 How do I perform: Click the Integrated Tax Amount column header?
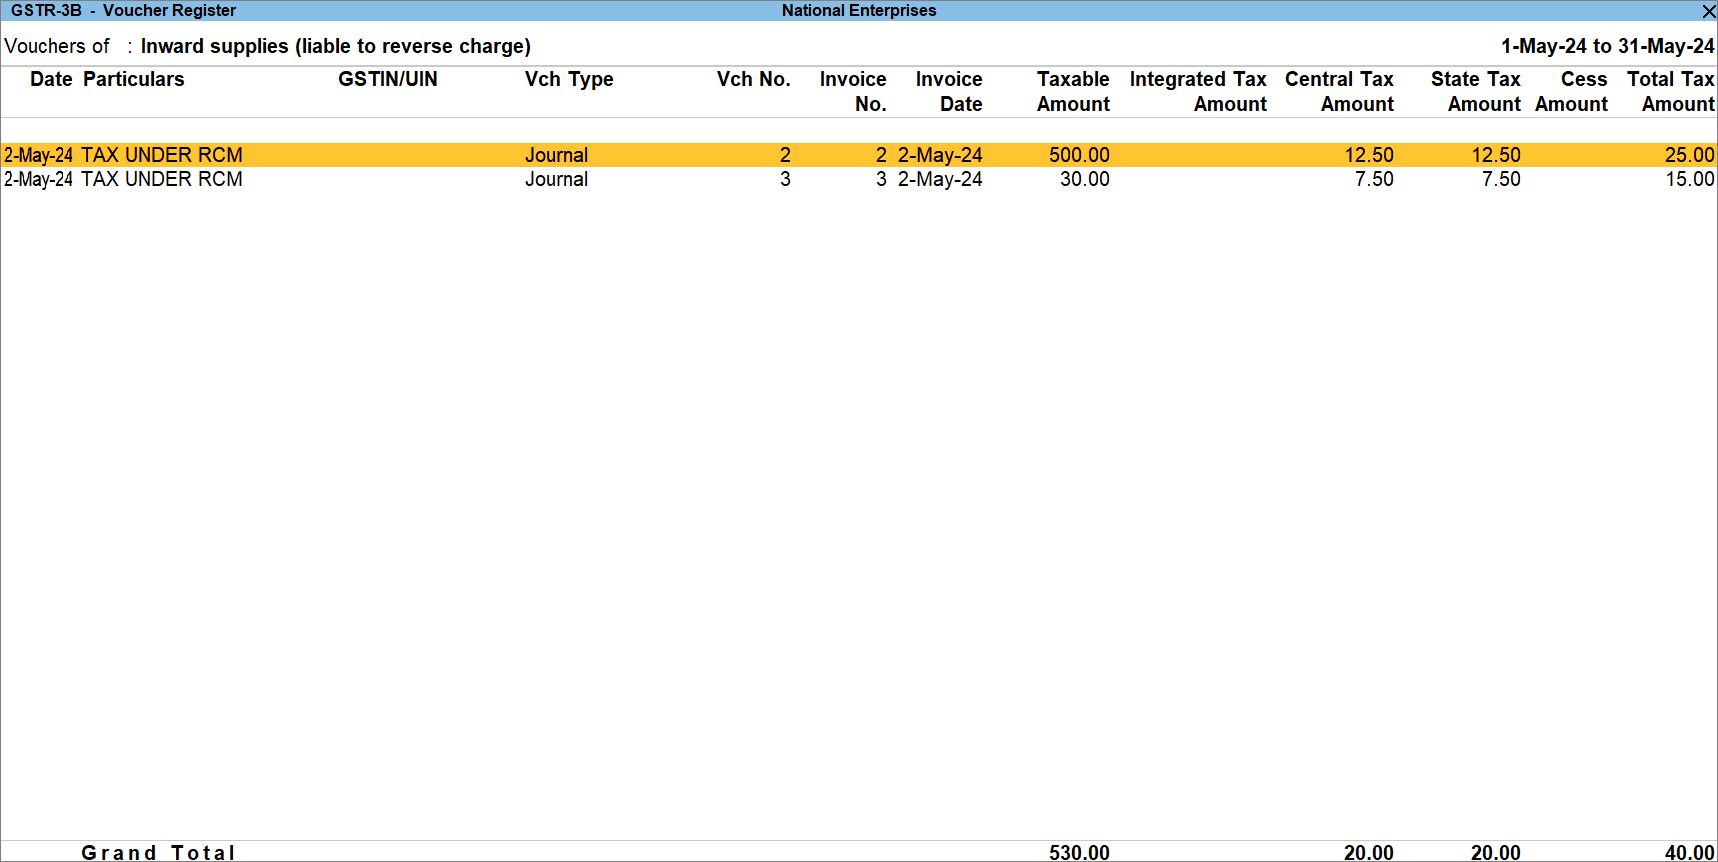(1197, 91)
